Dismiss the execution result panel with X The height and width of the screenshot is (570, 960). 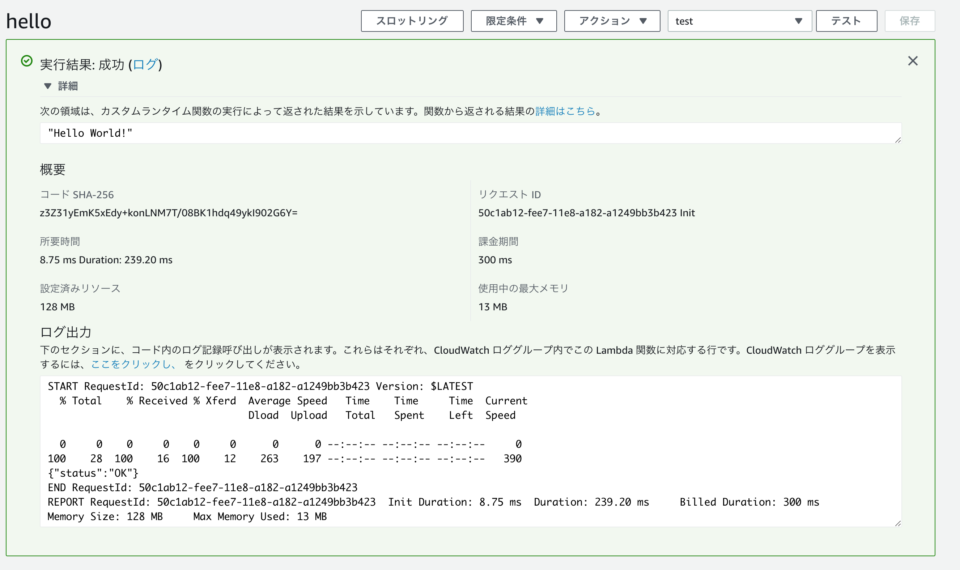pos(912,61)
